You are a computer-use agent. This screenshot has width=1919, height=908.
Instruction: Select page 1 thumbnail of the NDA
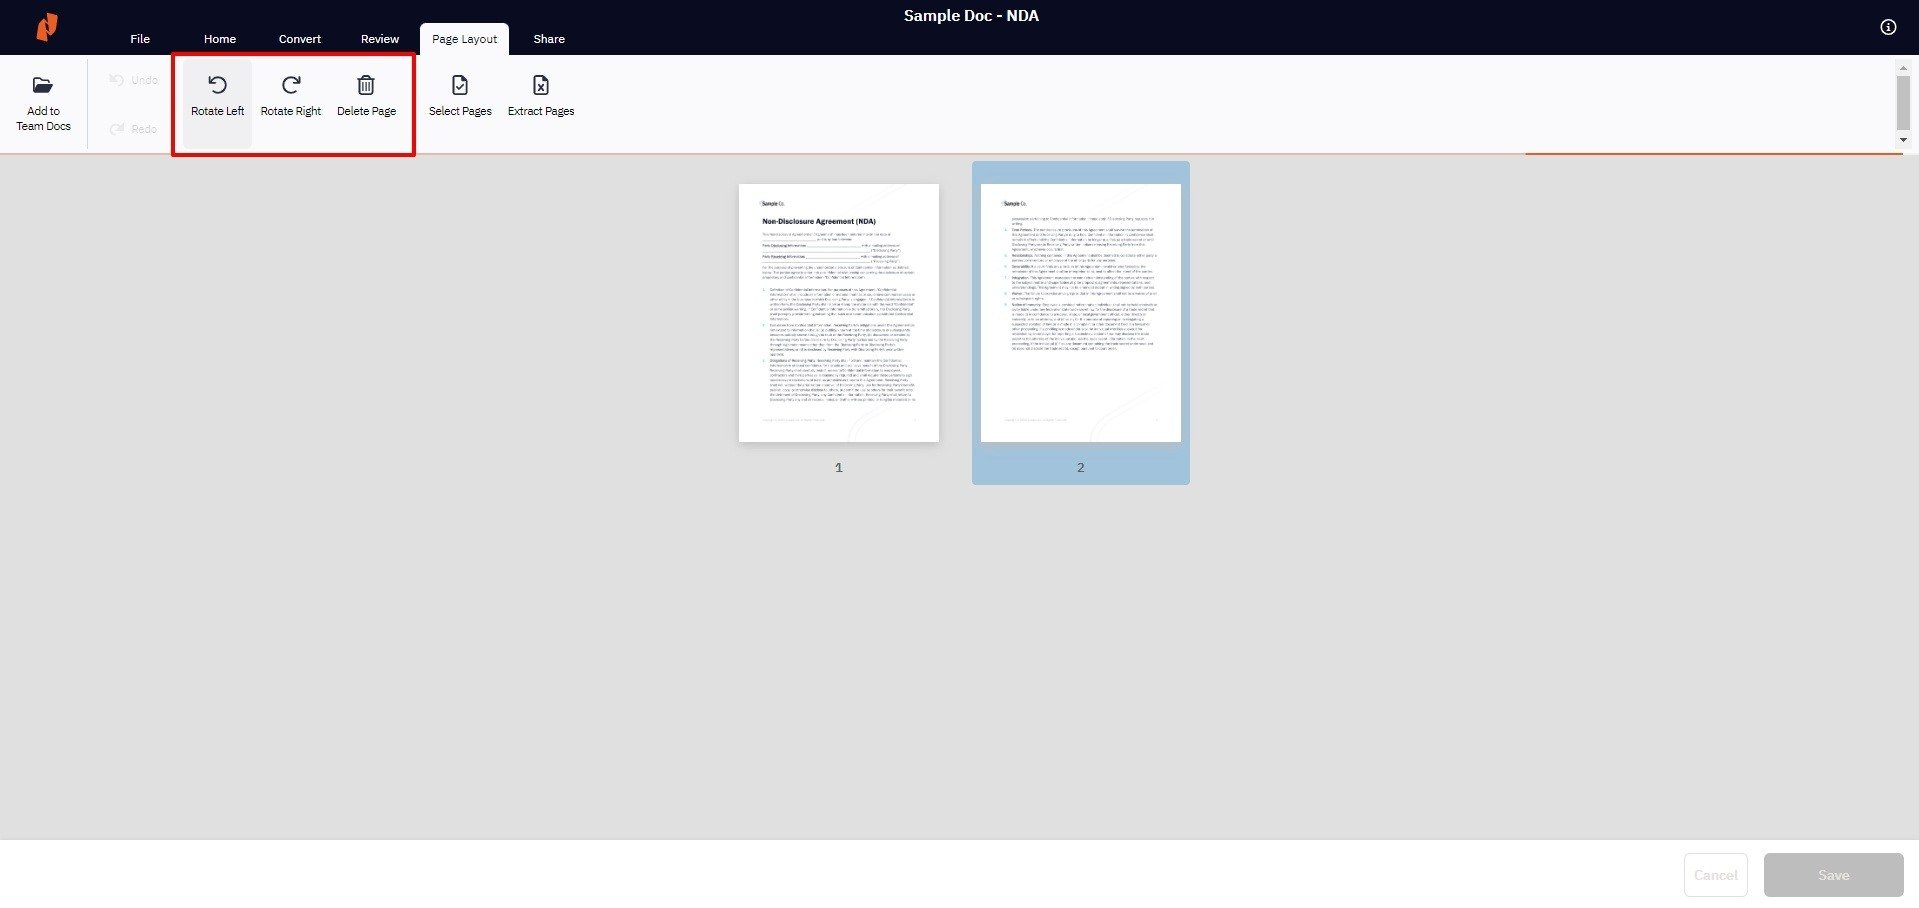pos(838,312)
